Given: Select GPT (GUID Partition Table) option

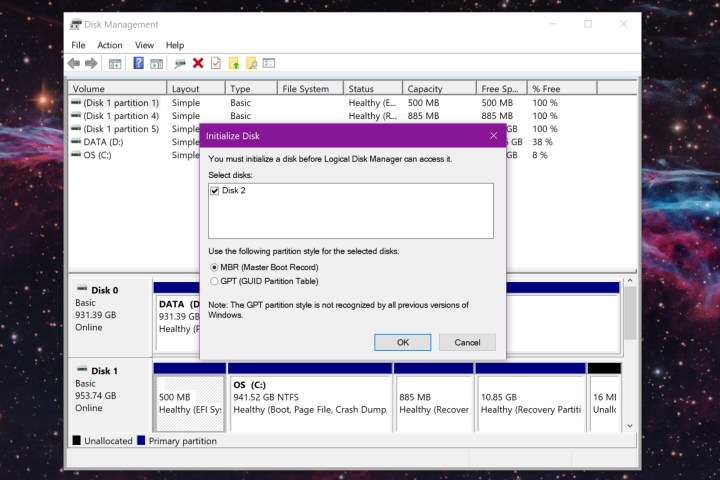Looking at the screenshot, I should (x=215, y=281).
